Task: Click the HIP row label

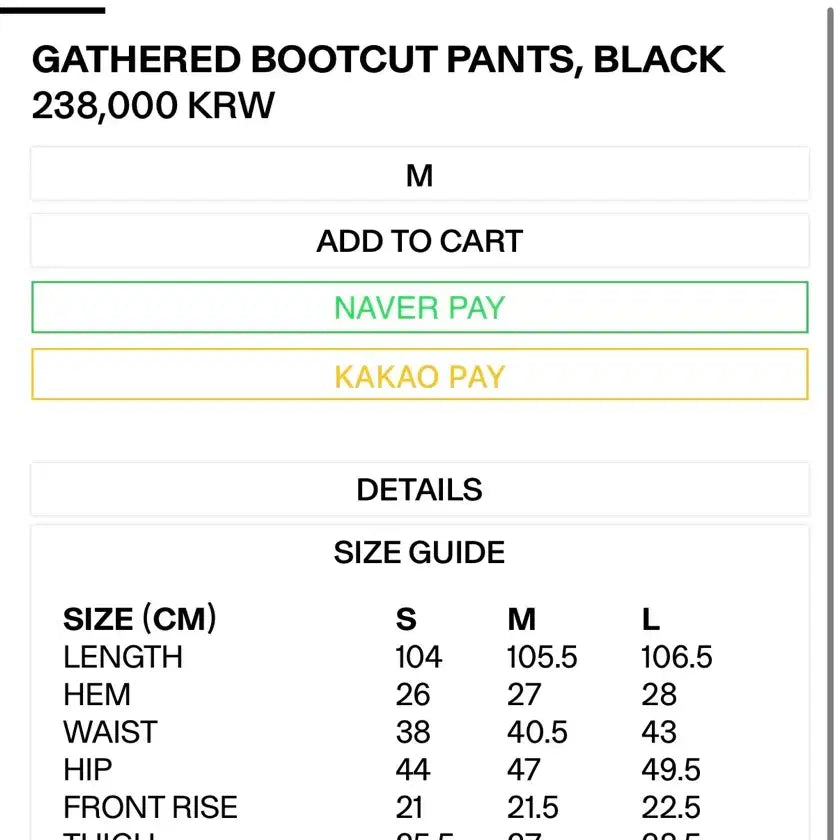Action: [85, 770]
